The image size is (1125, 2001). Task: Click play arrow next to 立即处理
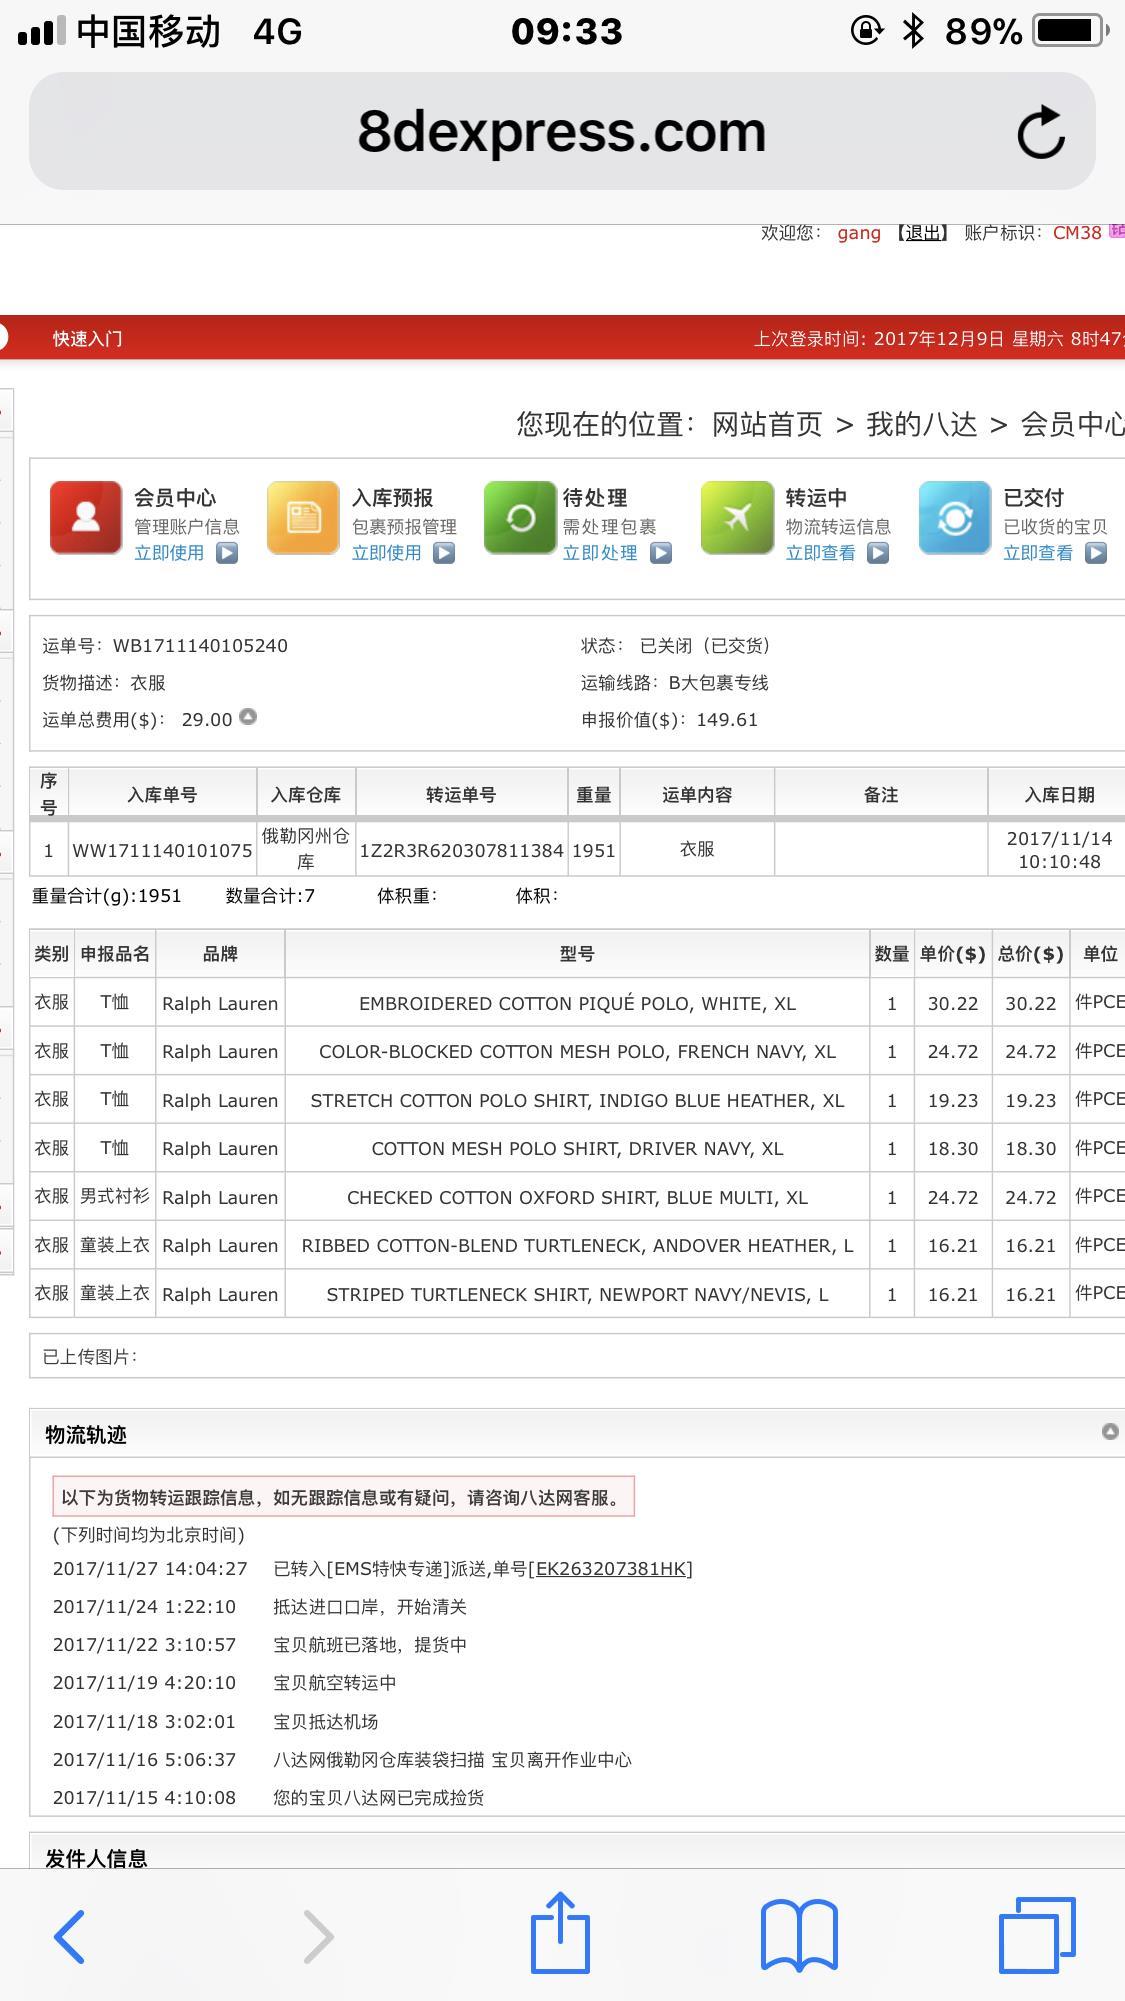tap(661, 553)
